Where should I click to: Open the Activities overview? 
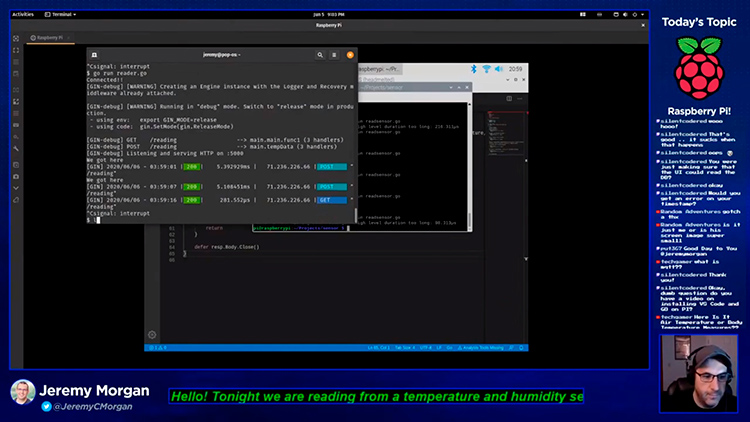pos(23,14)
